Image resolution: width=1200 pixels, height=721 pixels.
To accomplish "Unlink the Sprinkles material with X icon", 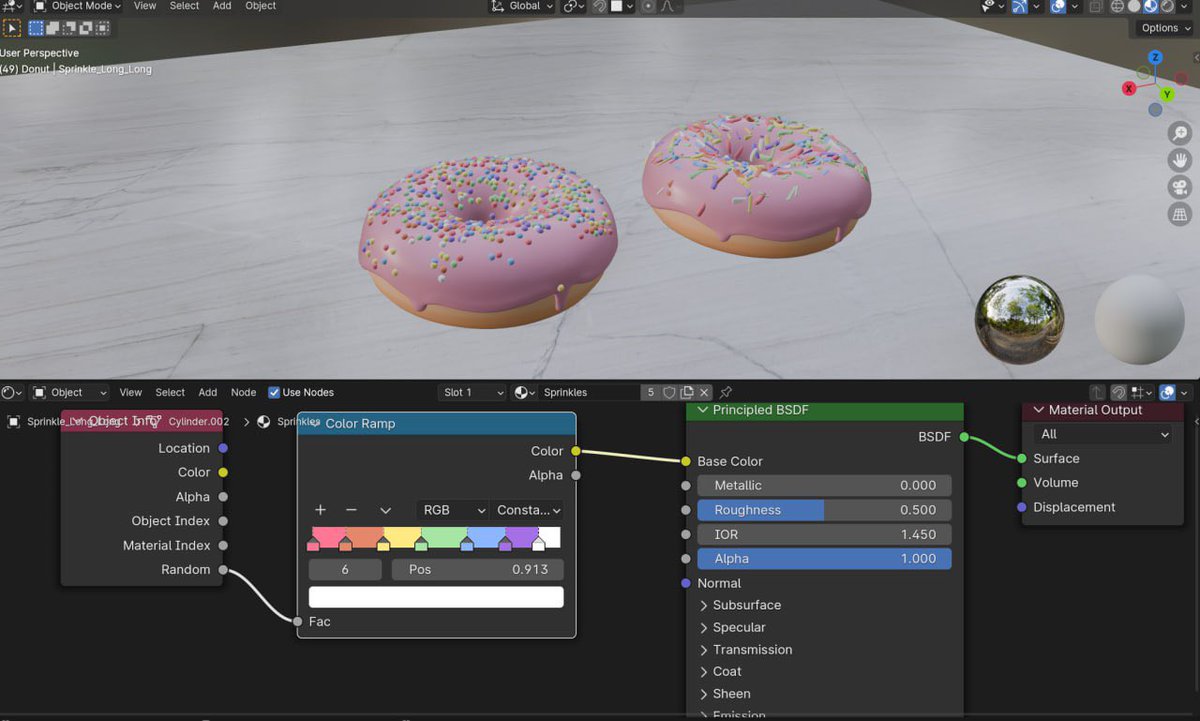I will [704, 392].
